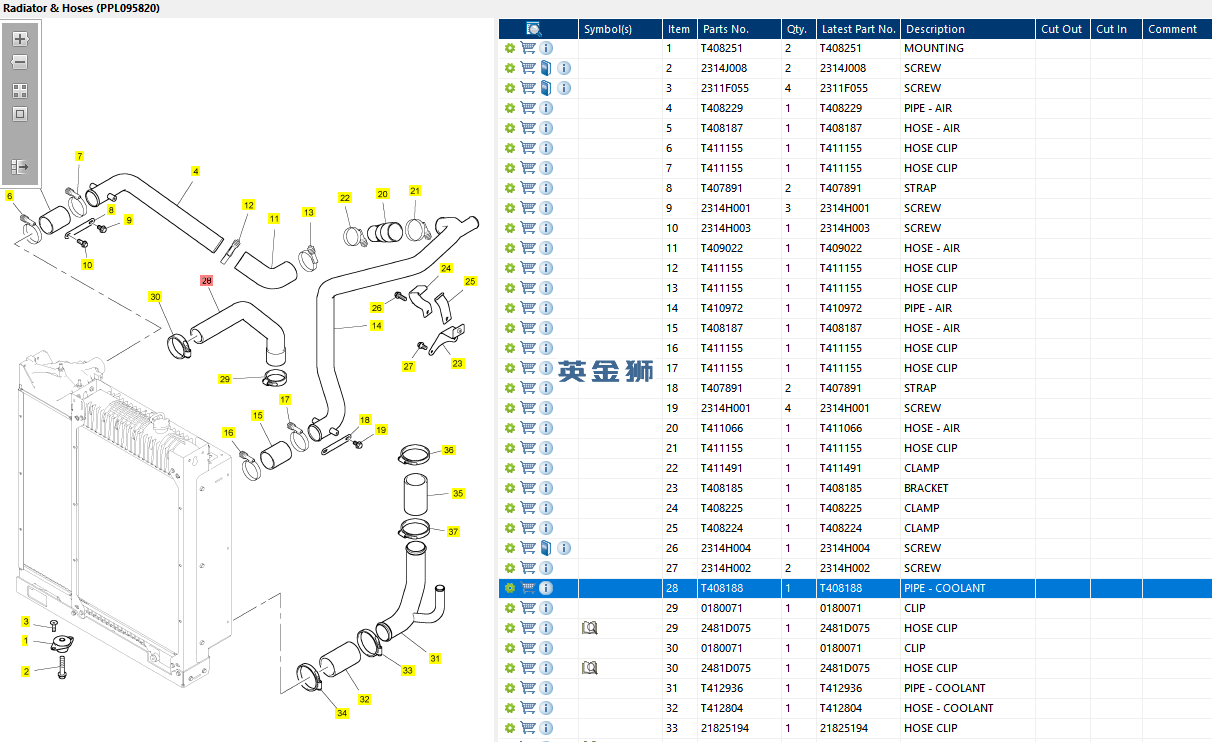Click description STRAP in item 18 row
Screen dimensions: 1212x742
tap(921, 388)
